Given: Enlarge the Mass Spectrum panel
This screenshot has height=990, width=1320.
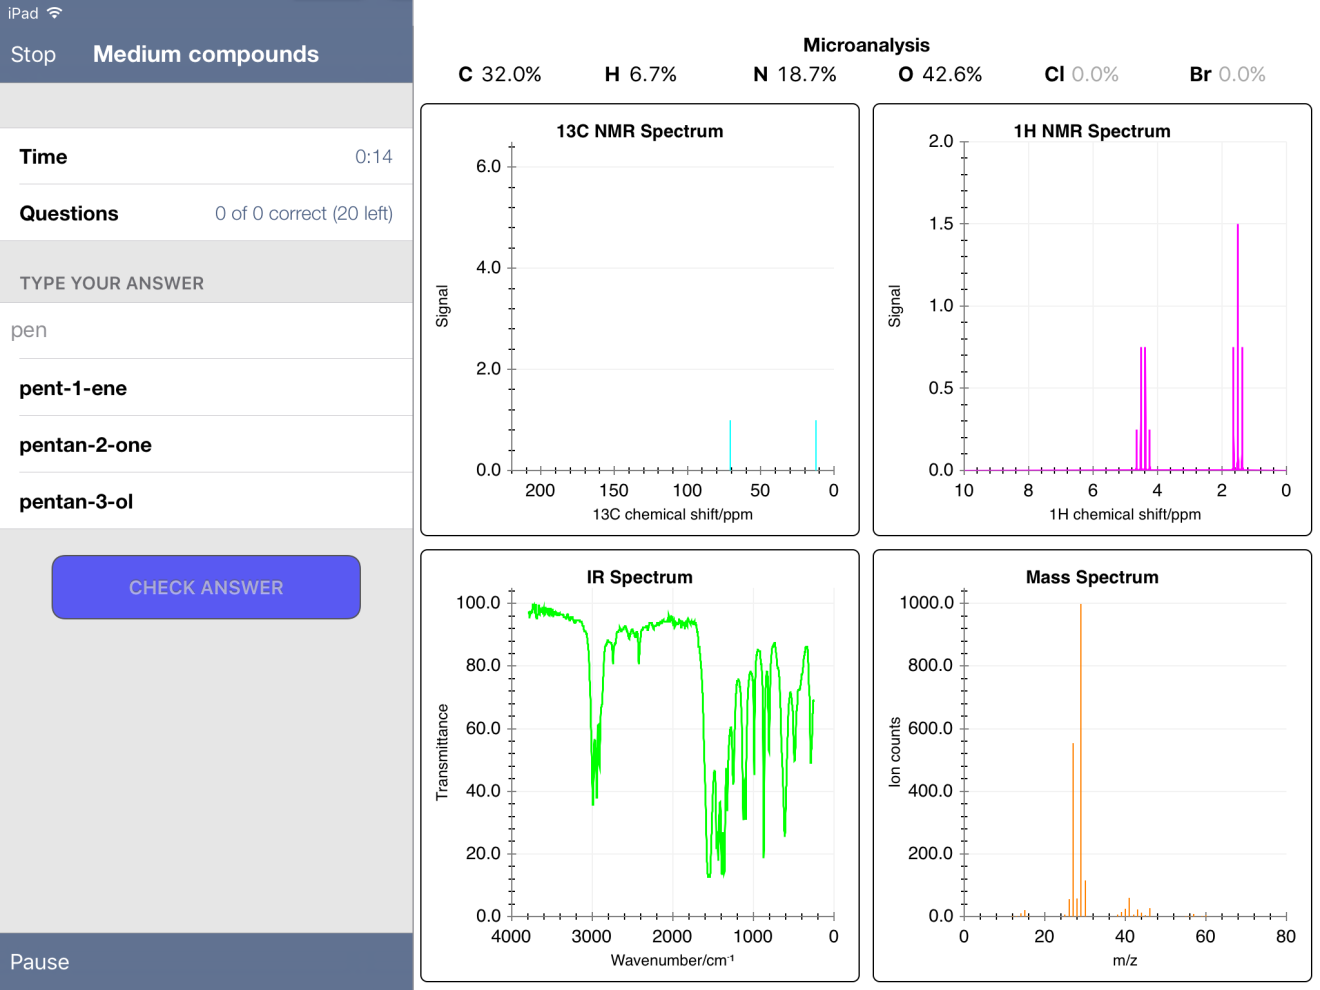Looking at the screenshot, I should (1092, 766).
